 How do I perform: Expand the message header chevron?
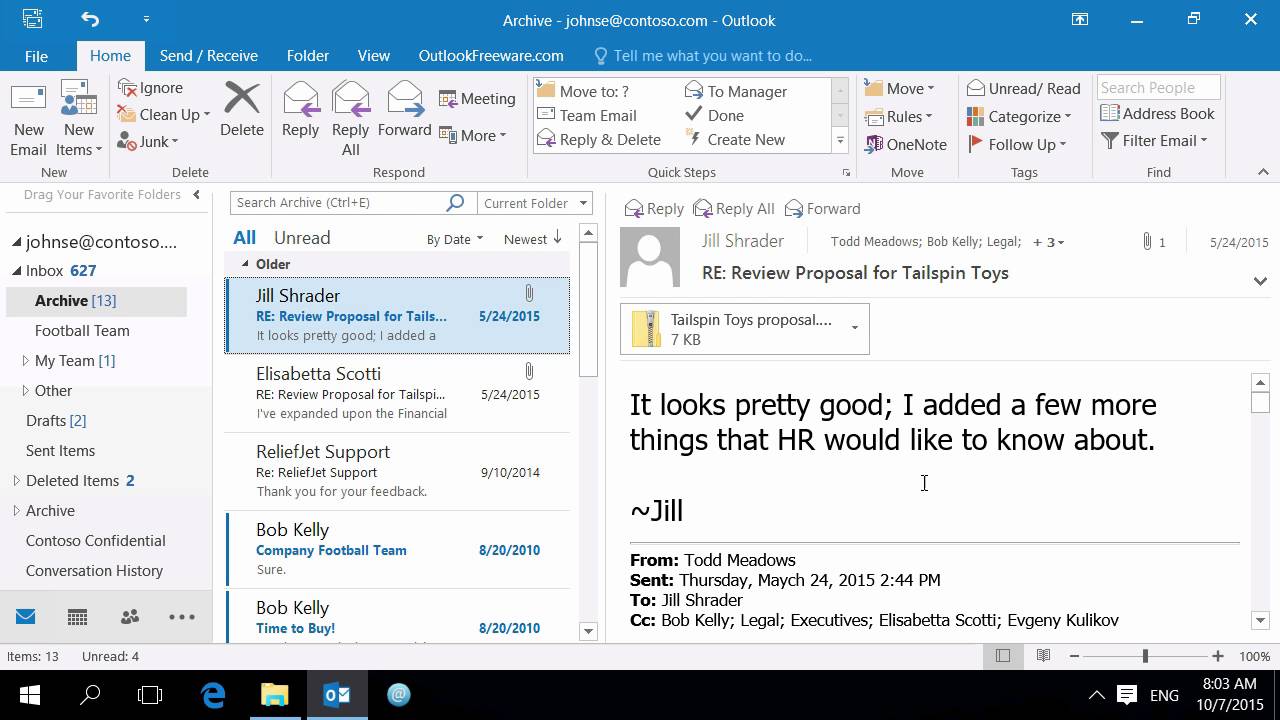(1260, 281)
